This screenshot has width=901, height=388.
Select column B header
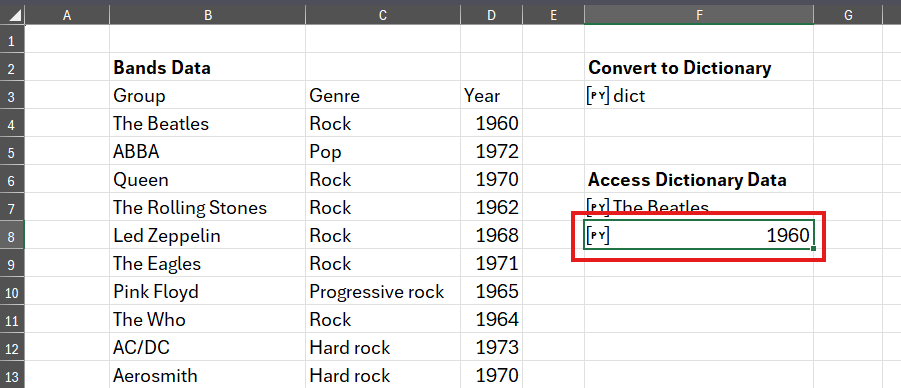pos(207,16)
